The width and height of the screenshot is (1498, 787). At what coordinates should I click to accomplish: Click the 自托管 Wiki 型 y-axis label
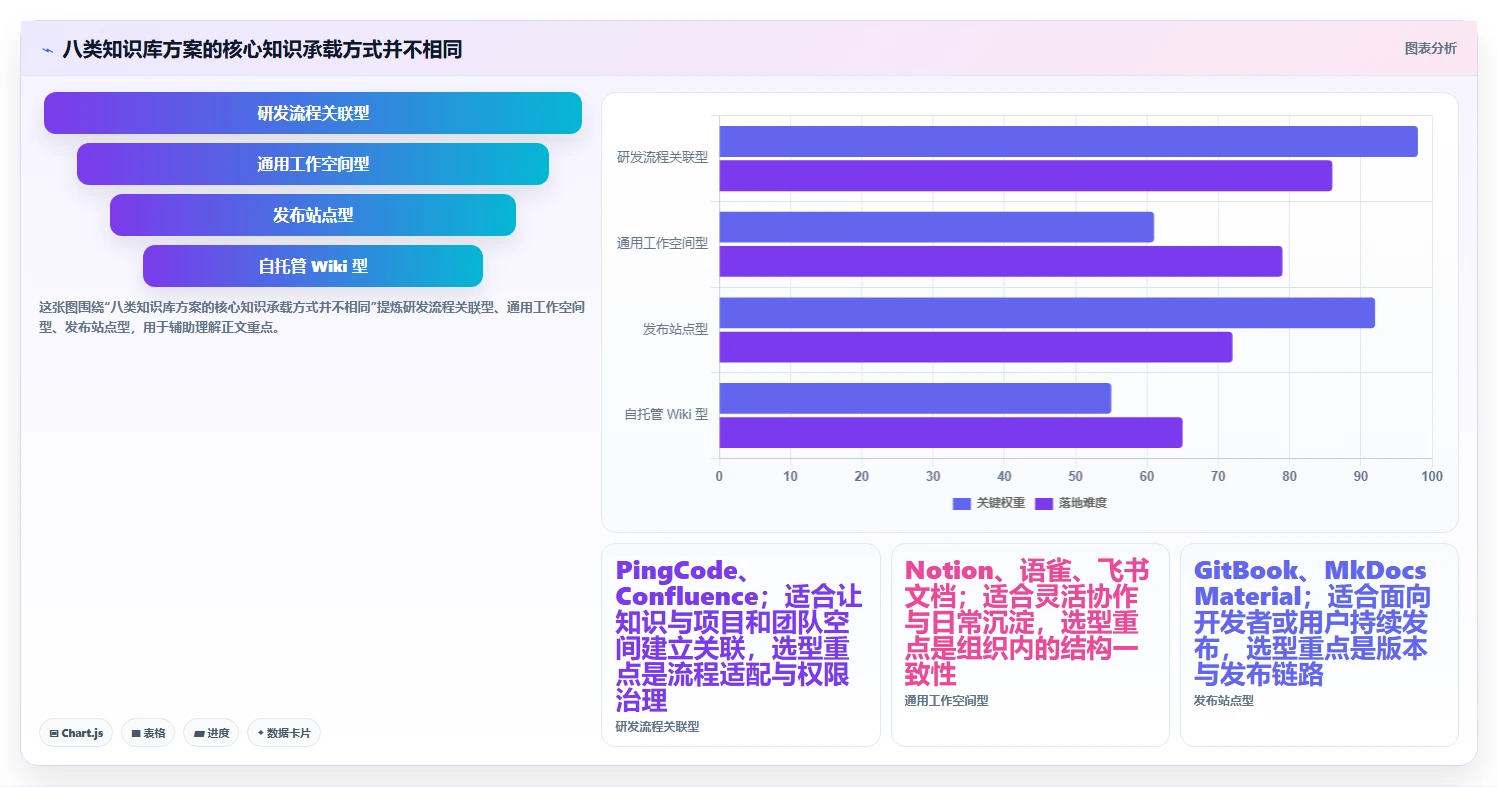pos(666,414)
